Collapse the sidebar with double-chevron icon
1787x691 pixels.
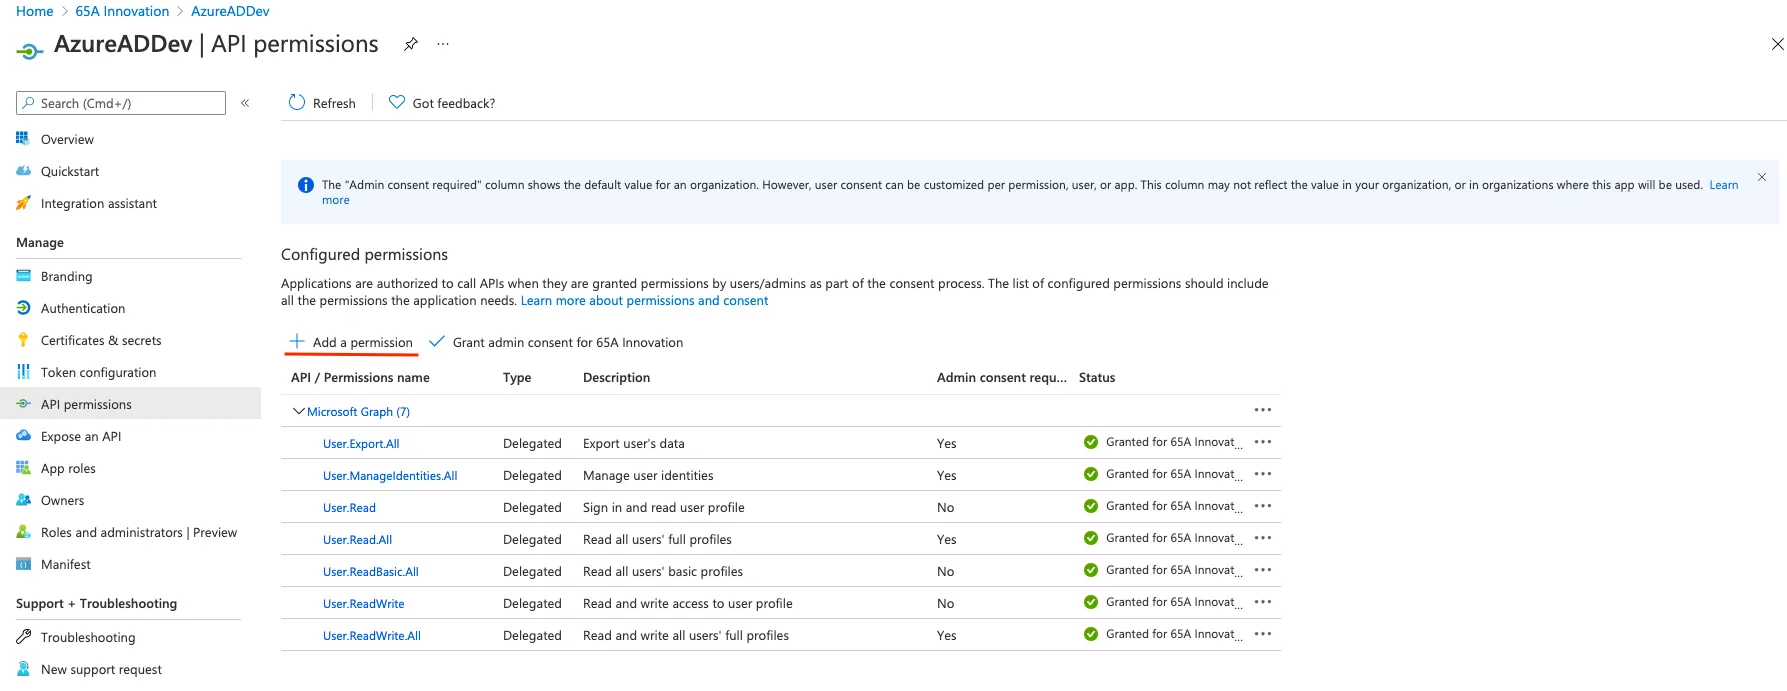(x=245, y=103)
